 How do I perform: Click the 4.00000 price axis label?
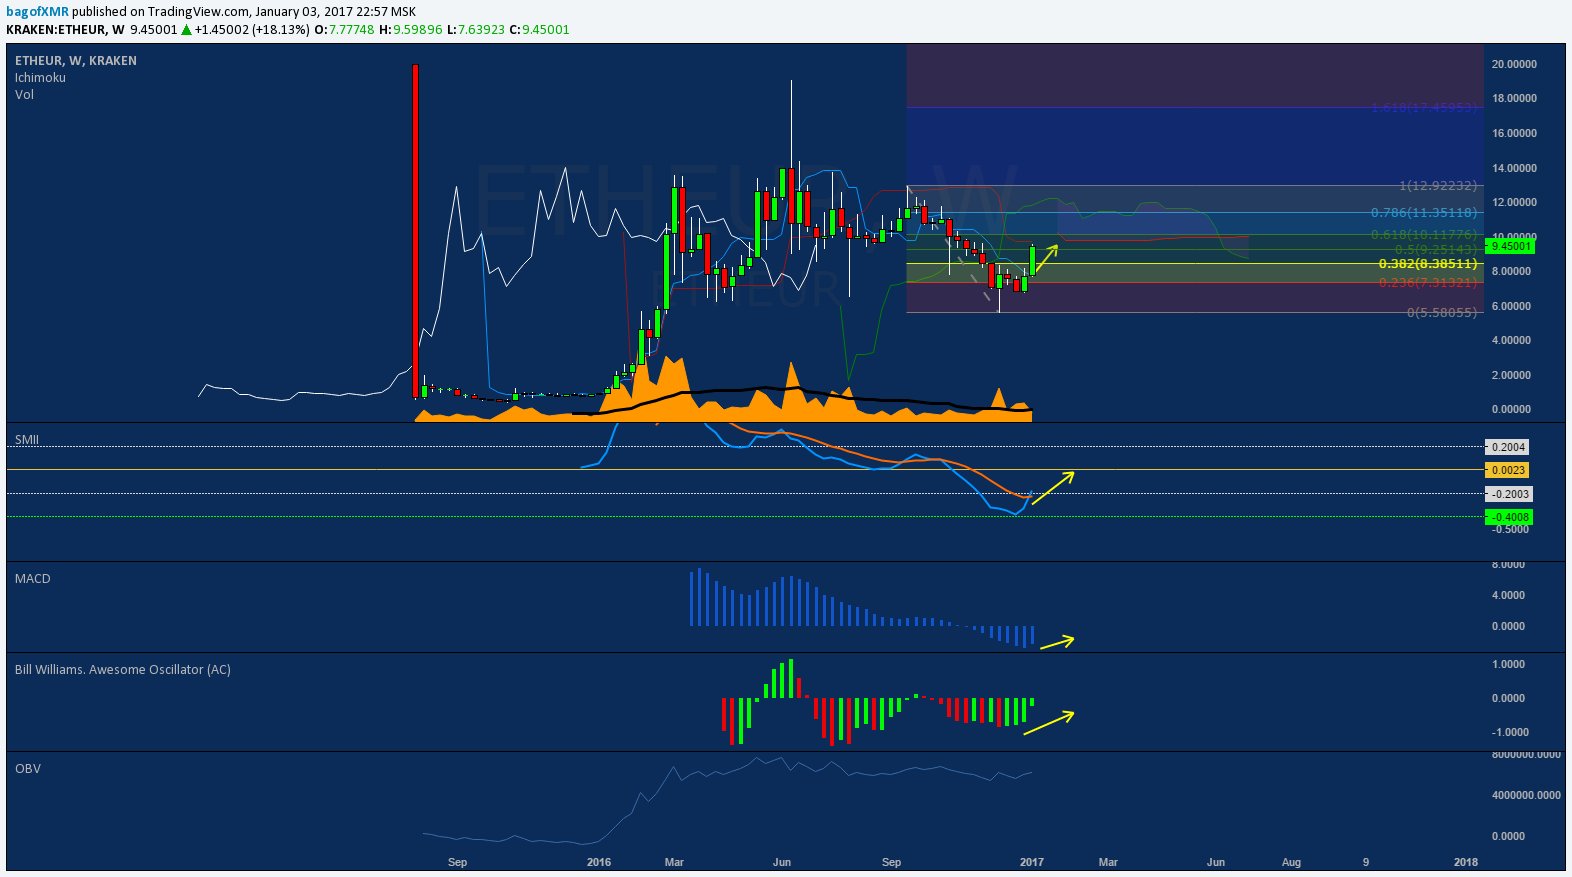pyautogui.click(x=1511, y=341)
